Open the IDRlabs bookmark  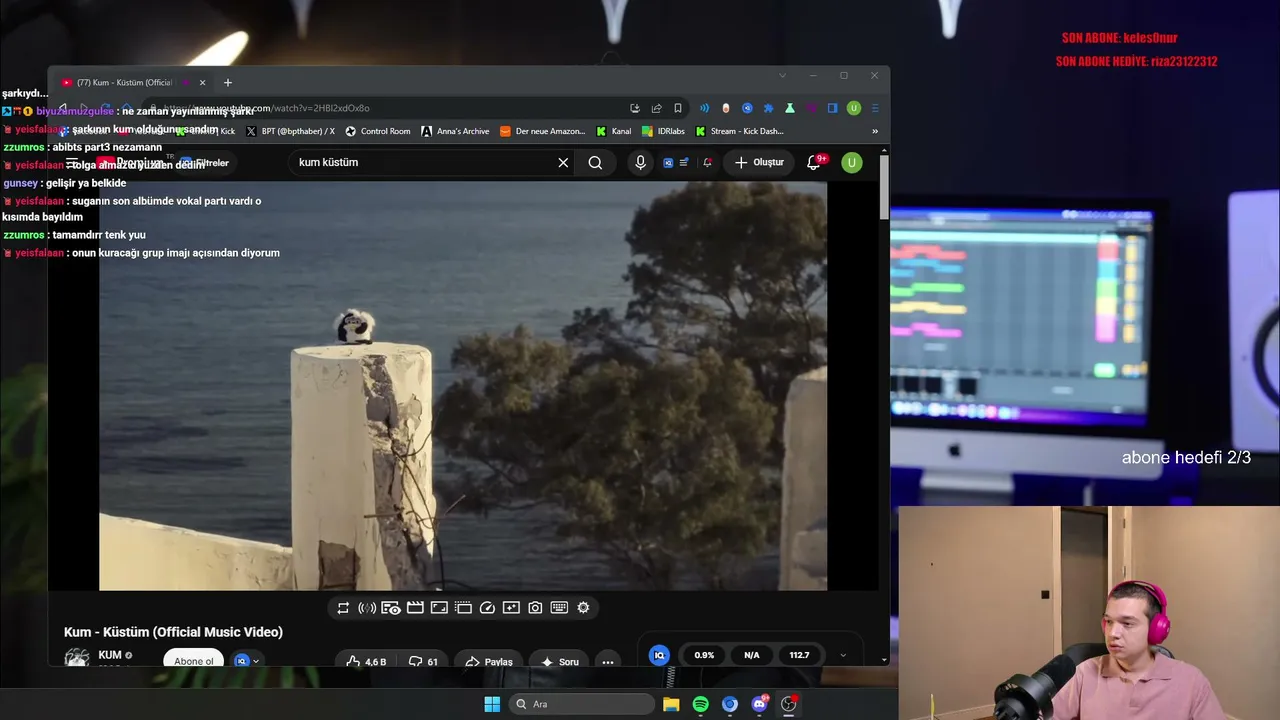pos(664,131)
